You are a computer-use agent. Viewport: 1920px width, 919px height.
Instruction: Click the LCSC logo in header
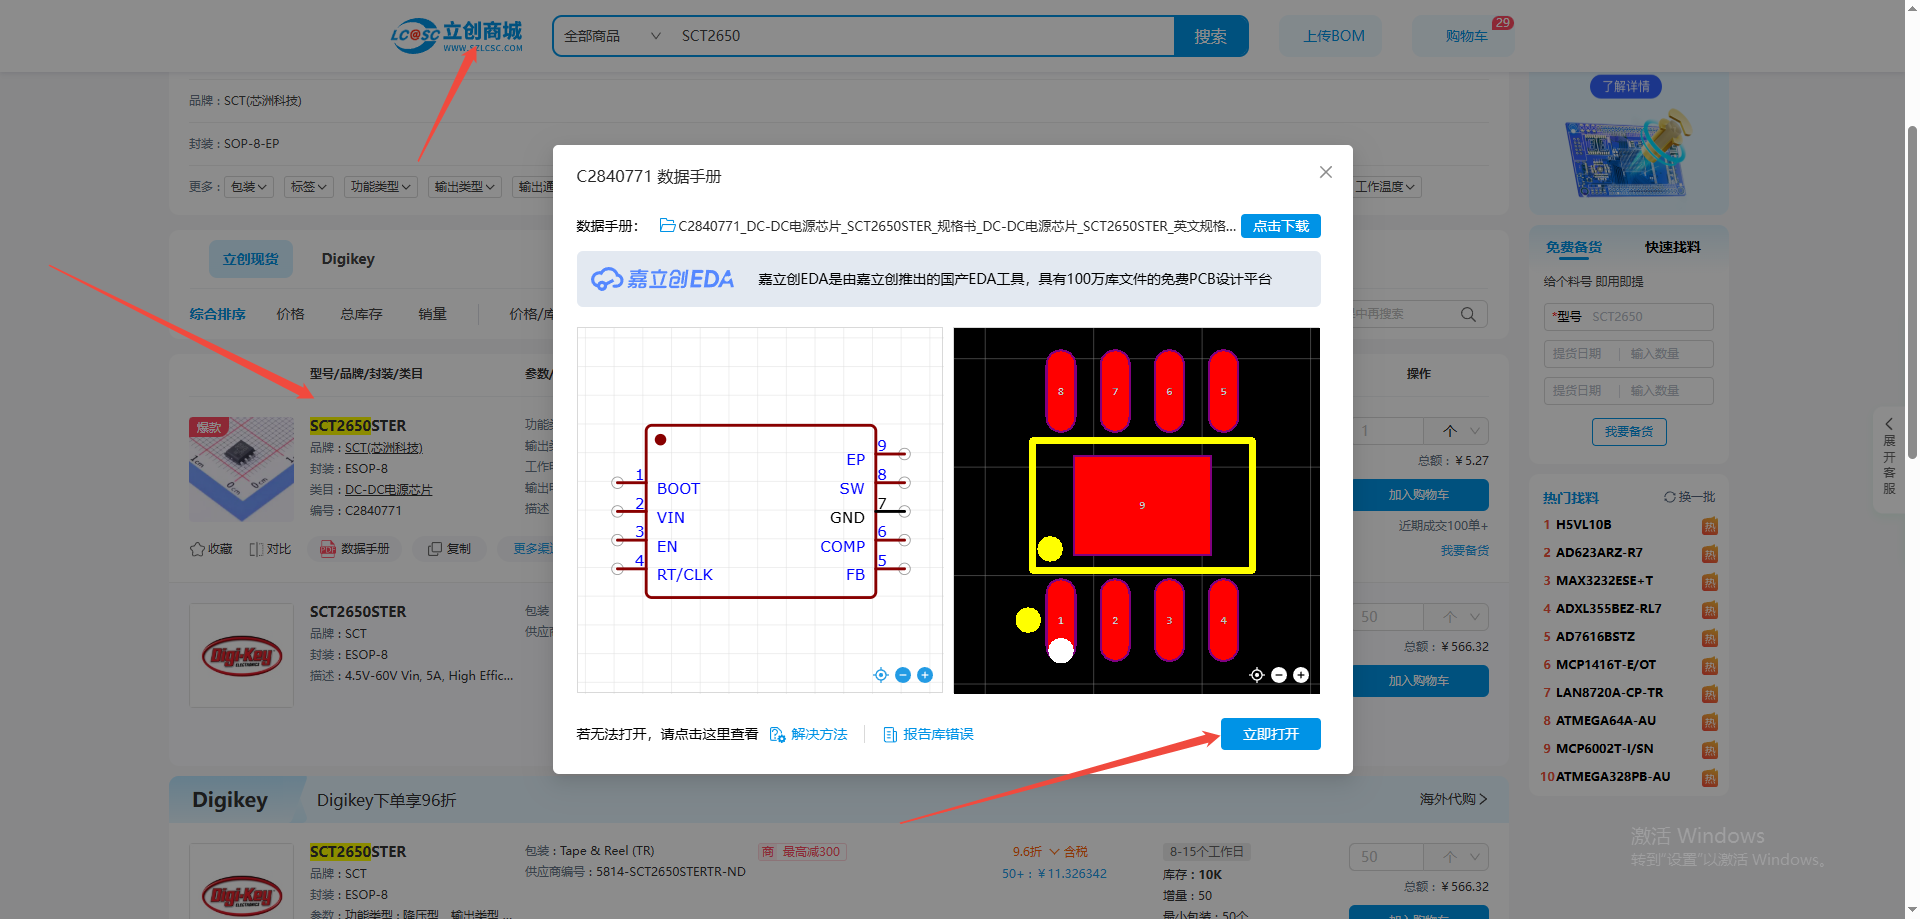(x=456, y=36)
